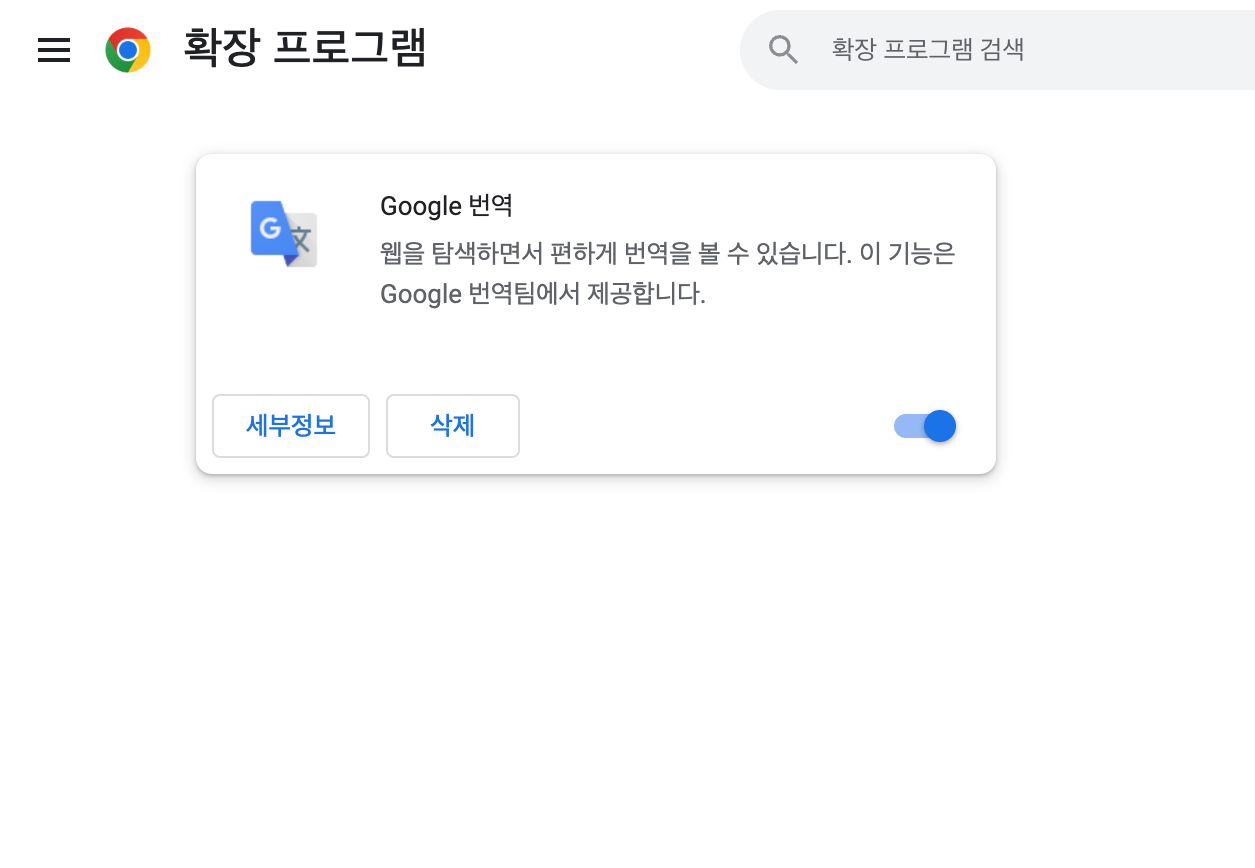1255x868 pixels.
Task: Click the blue G tile of the Translate logo
Action: pos(268,226)
